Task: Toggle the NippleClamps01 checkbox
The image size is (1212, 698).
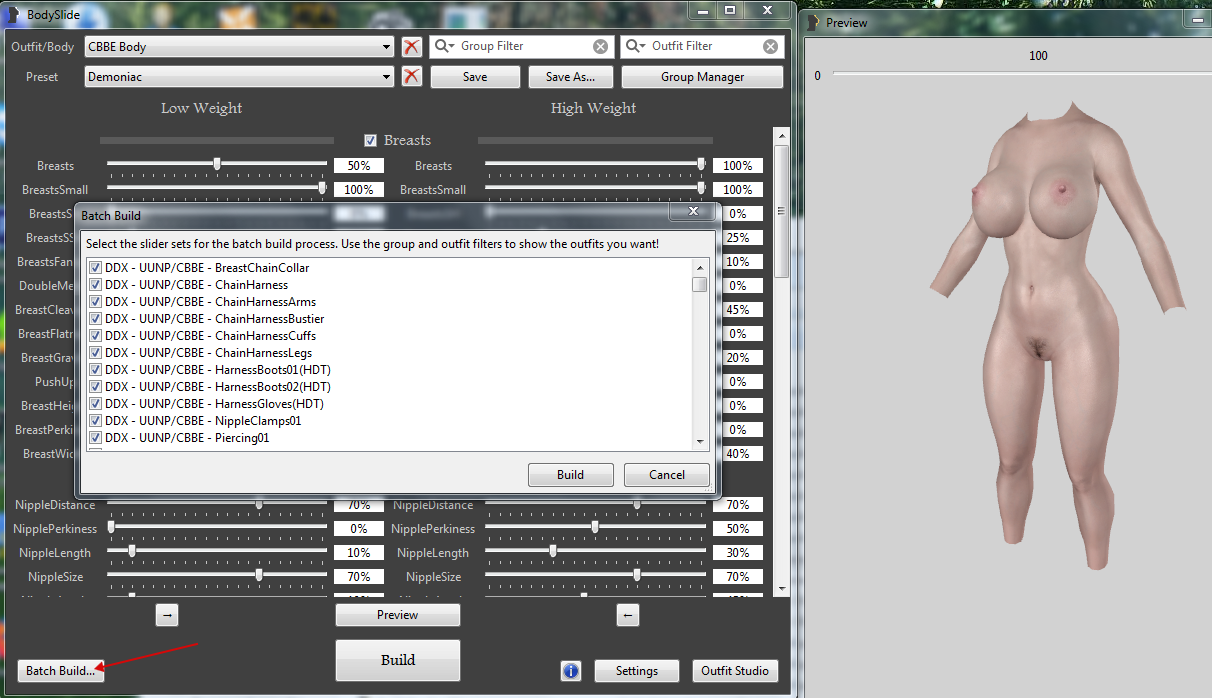Action: 96,421
